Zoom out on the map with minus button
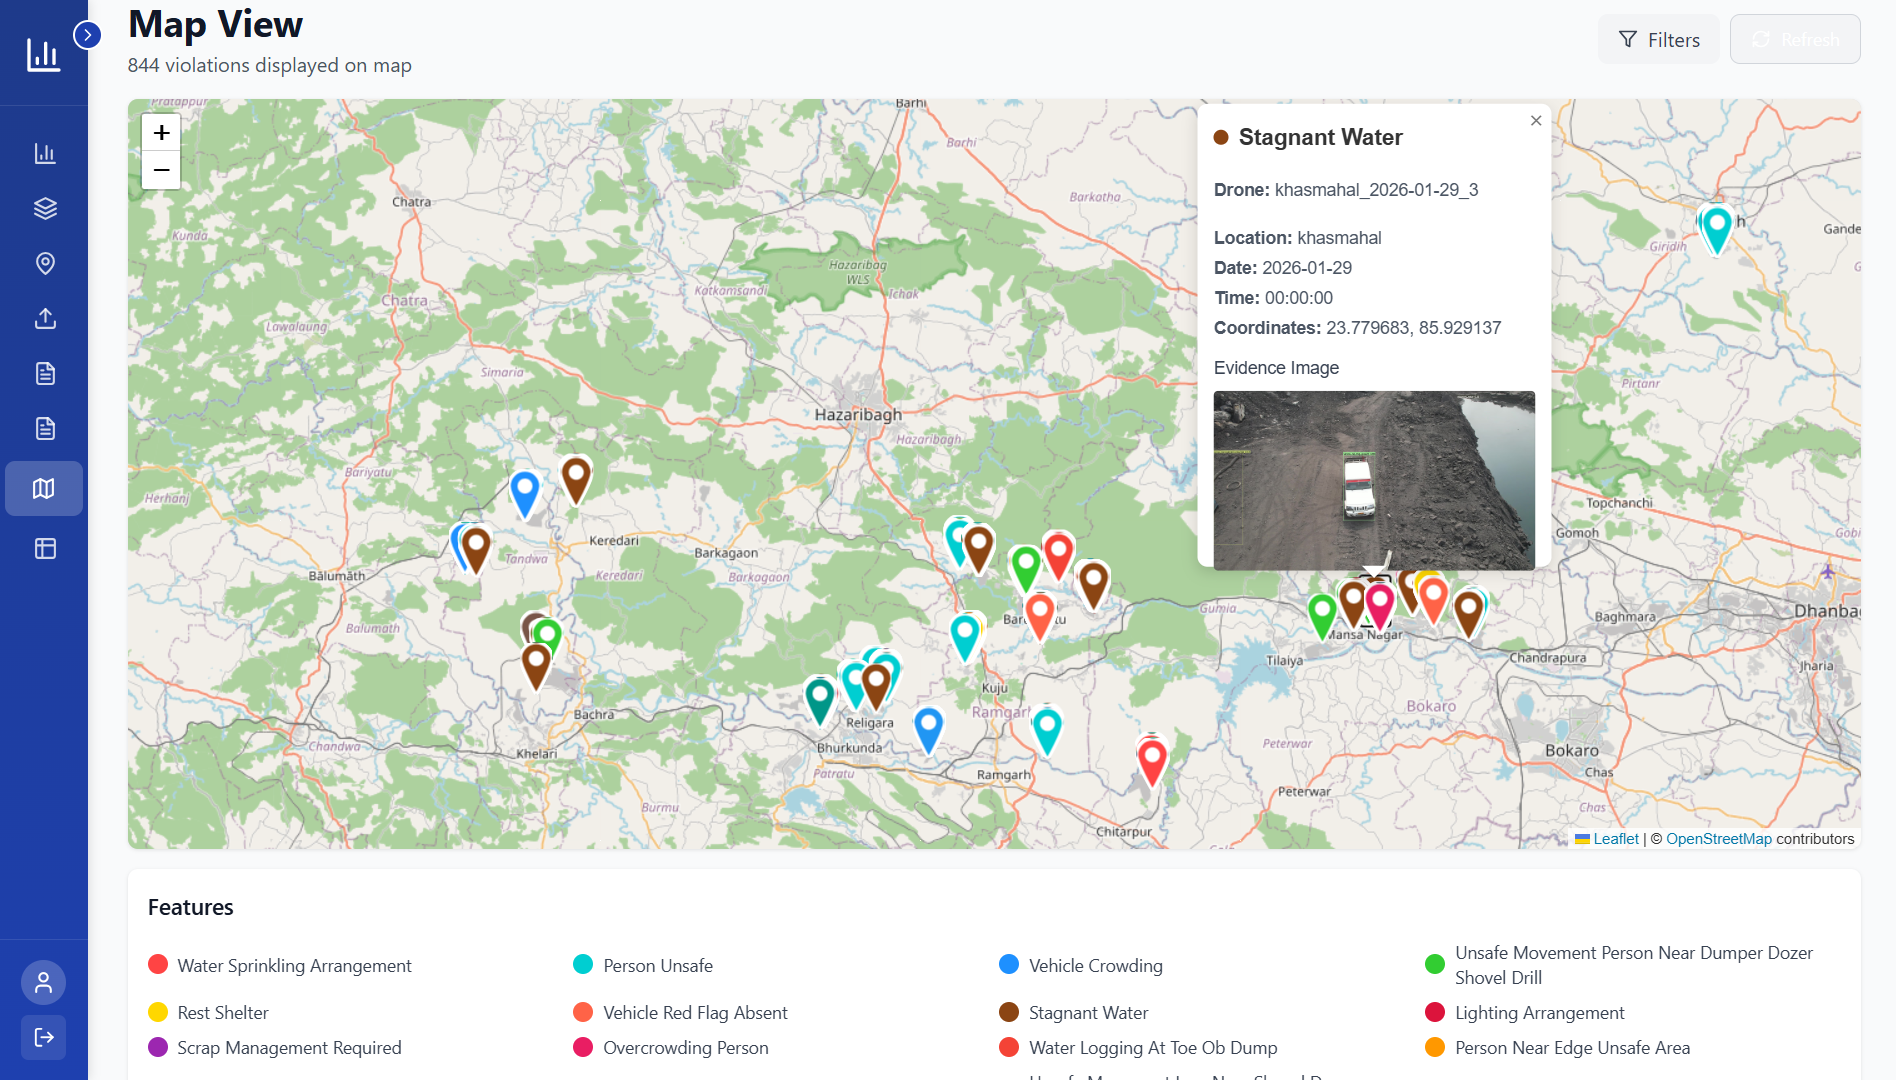Viewport: 1896px width, 1080px height. 161,170
